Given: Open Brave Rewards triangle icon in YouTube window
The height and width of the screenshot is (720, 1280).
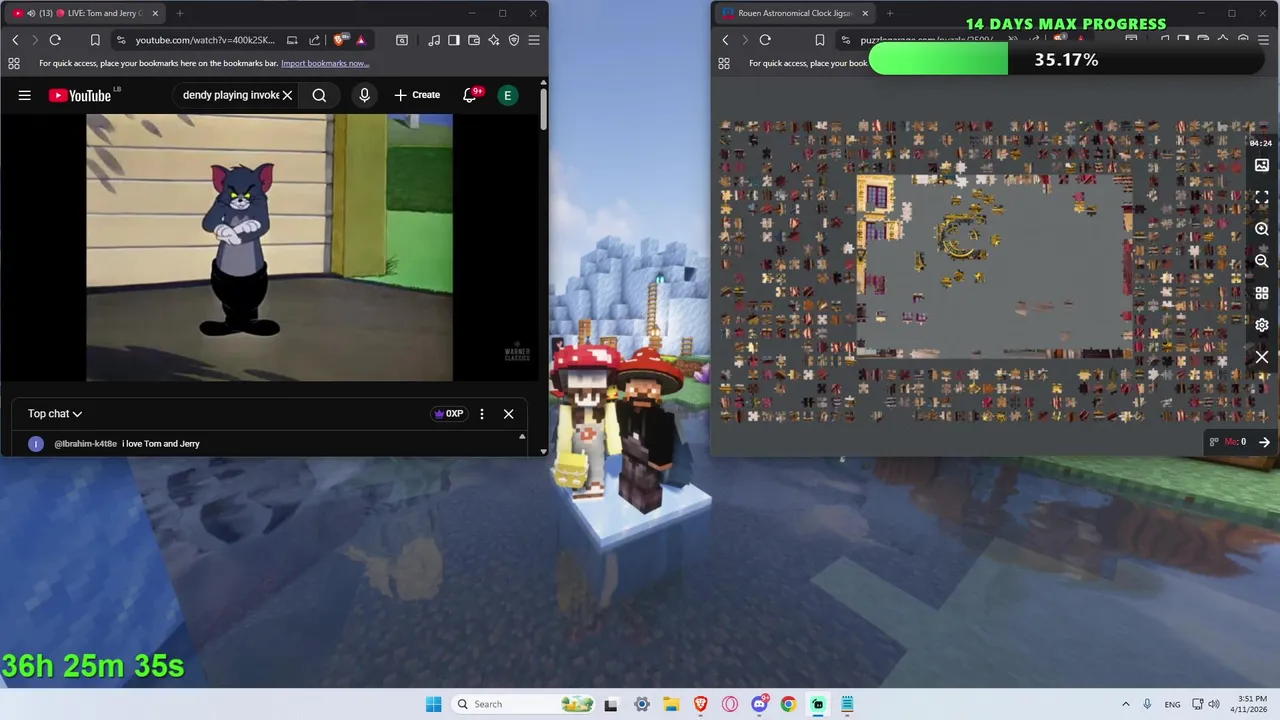Looking at the screenshot, I should coord(361,40).
